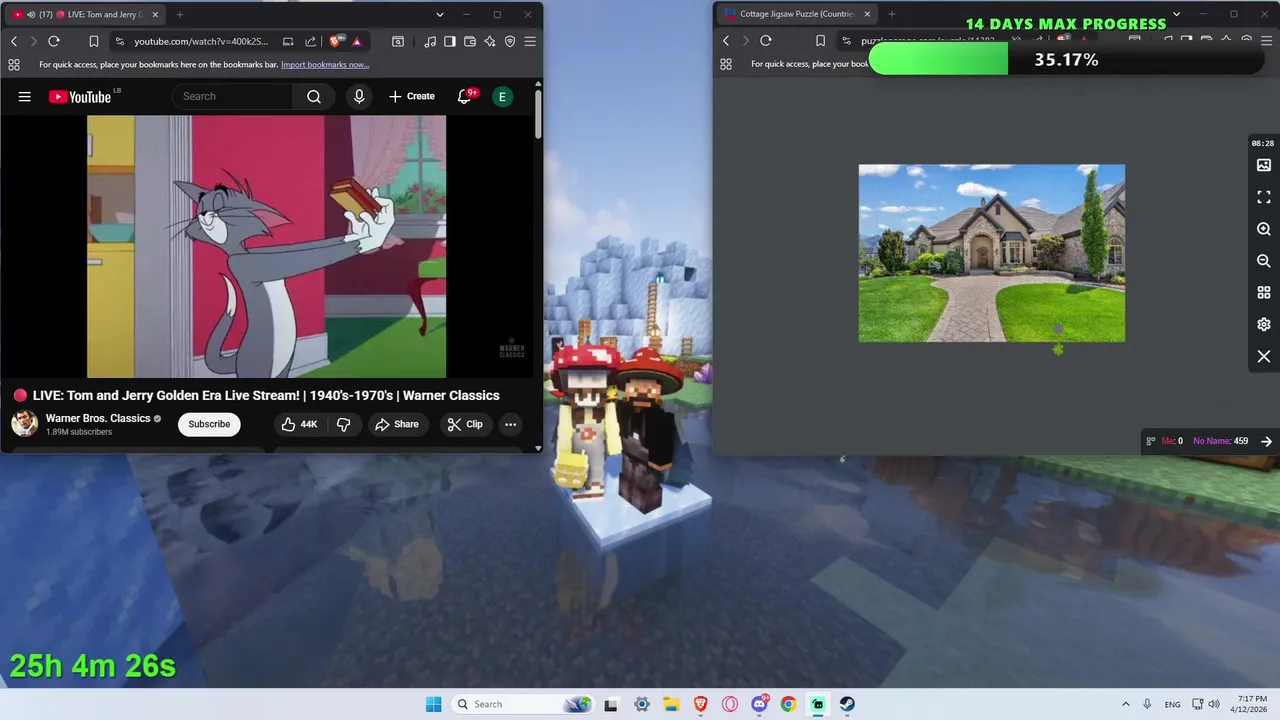Open Brave Rewards triangle icon

(357, 41)
